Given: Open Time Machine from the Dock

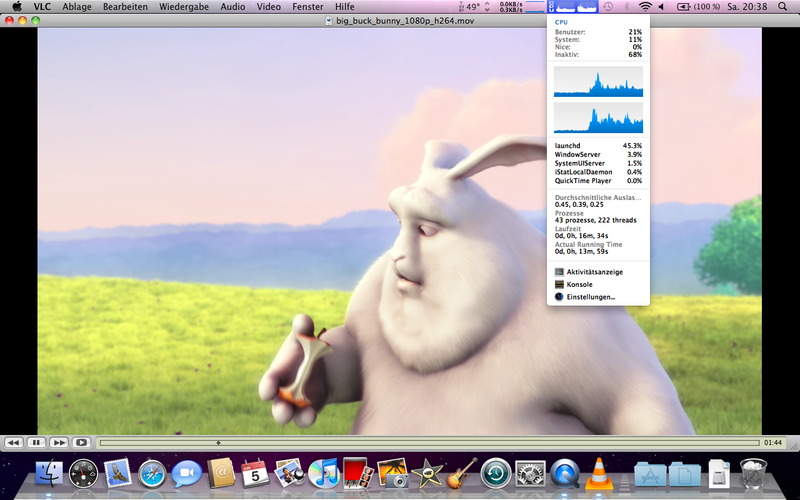Looking at the screenshot, I should pyautogui.click(x=495, y=473).
